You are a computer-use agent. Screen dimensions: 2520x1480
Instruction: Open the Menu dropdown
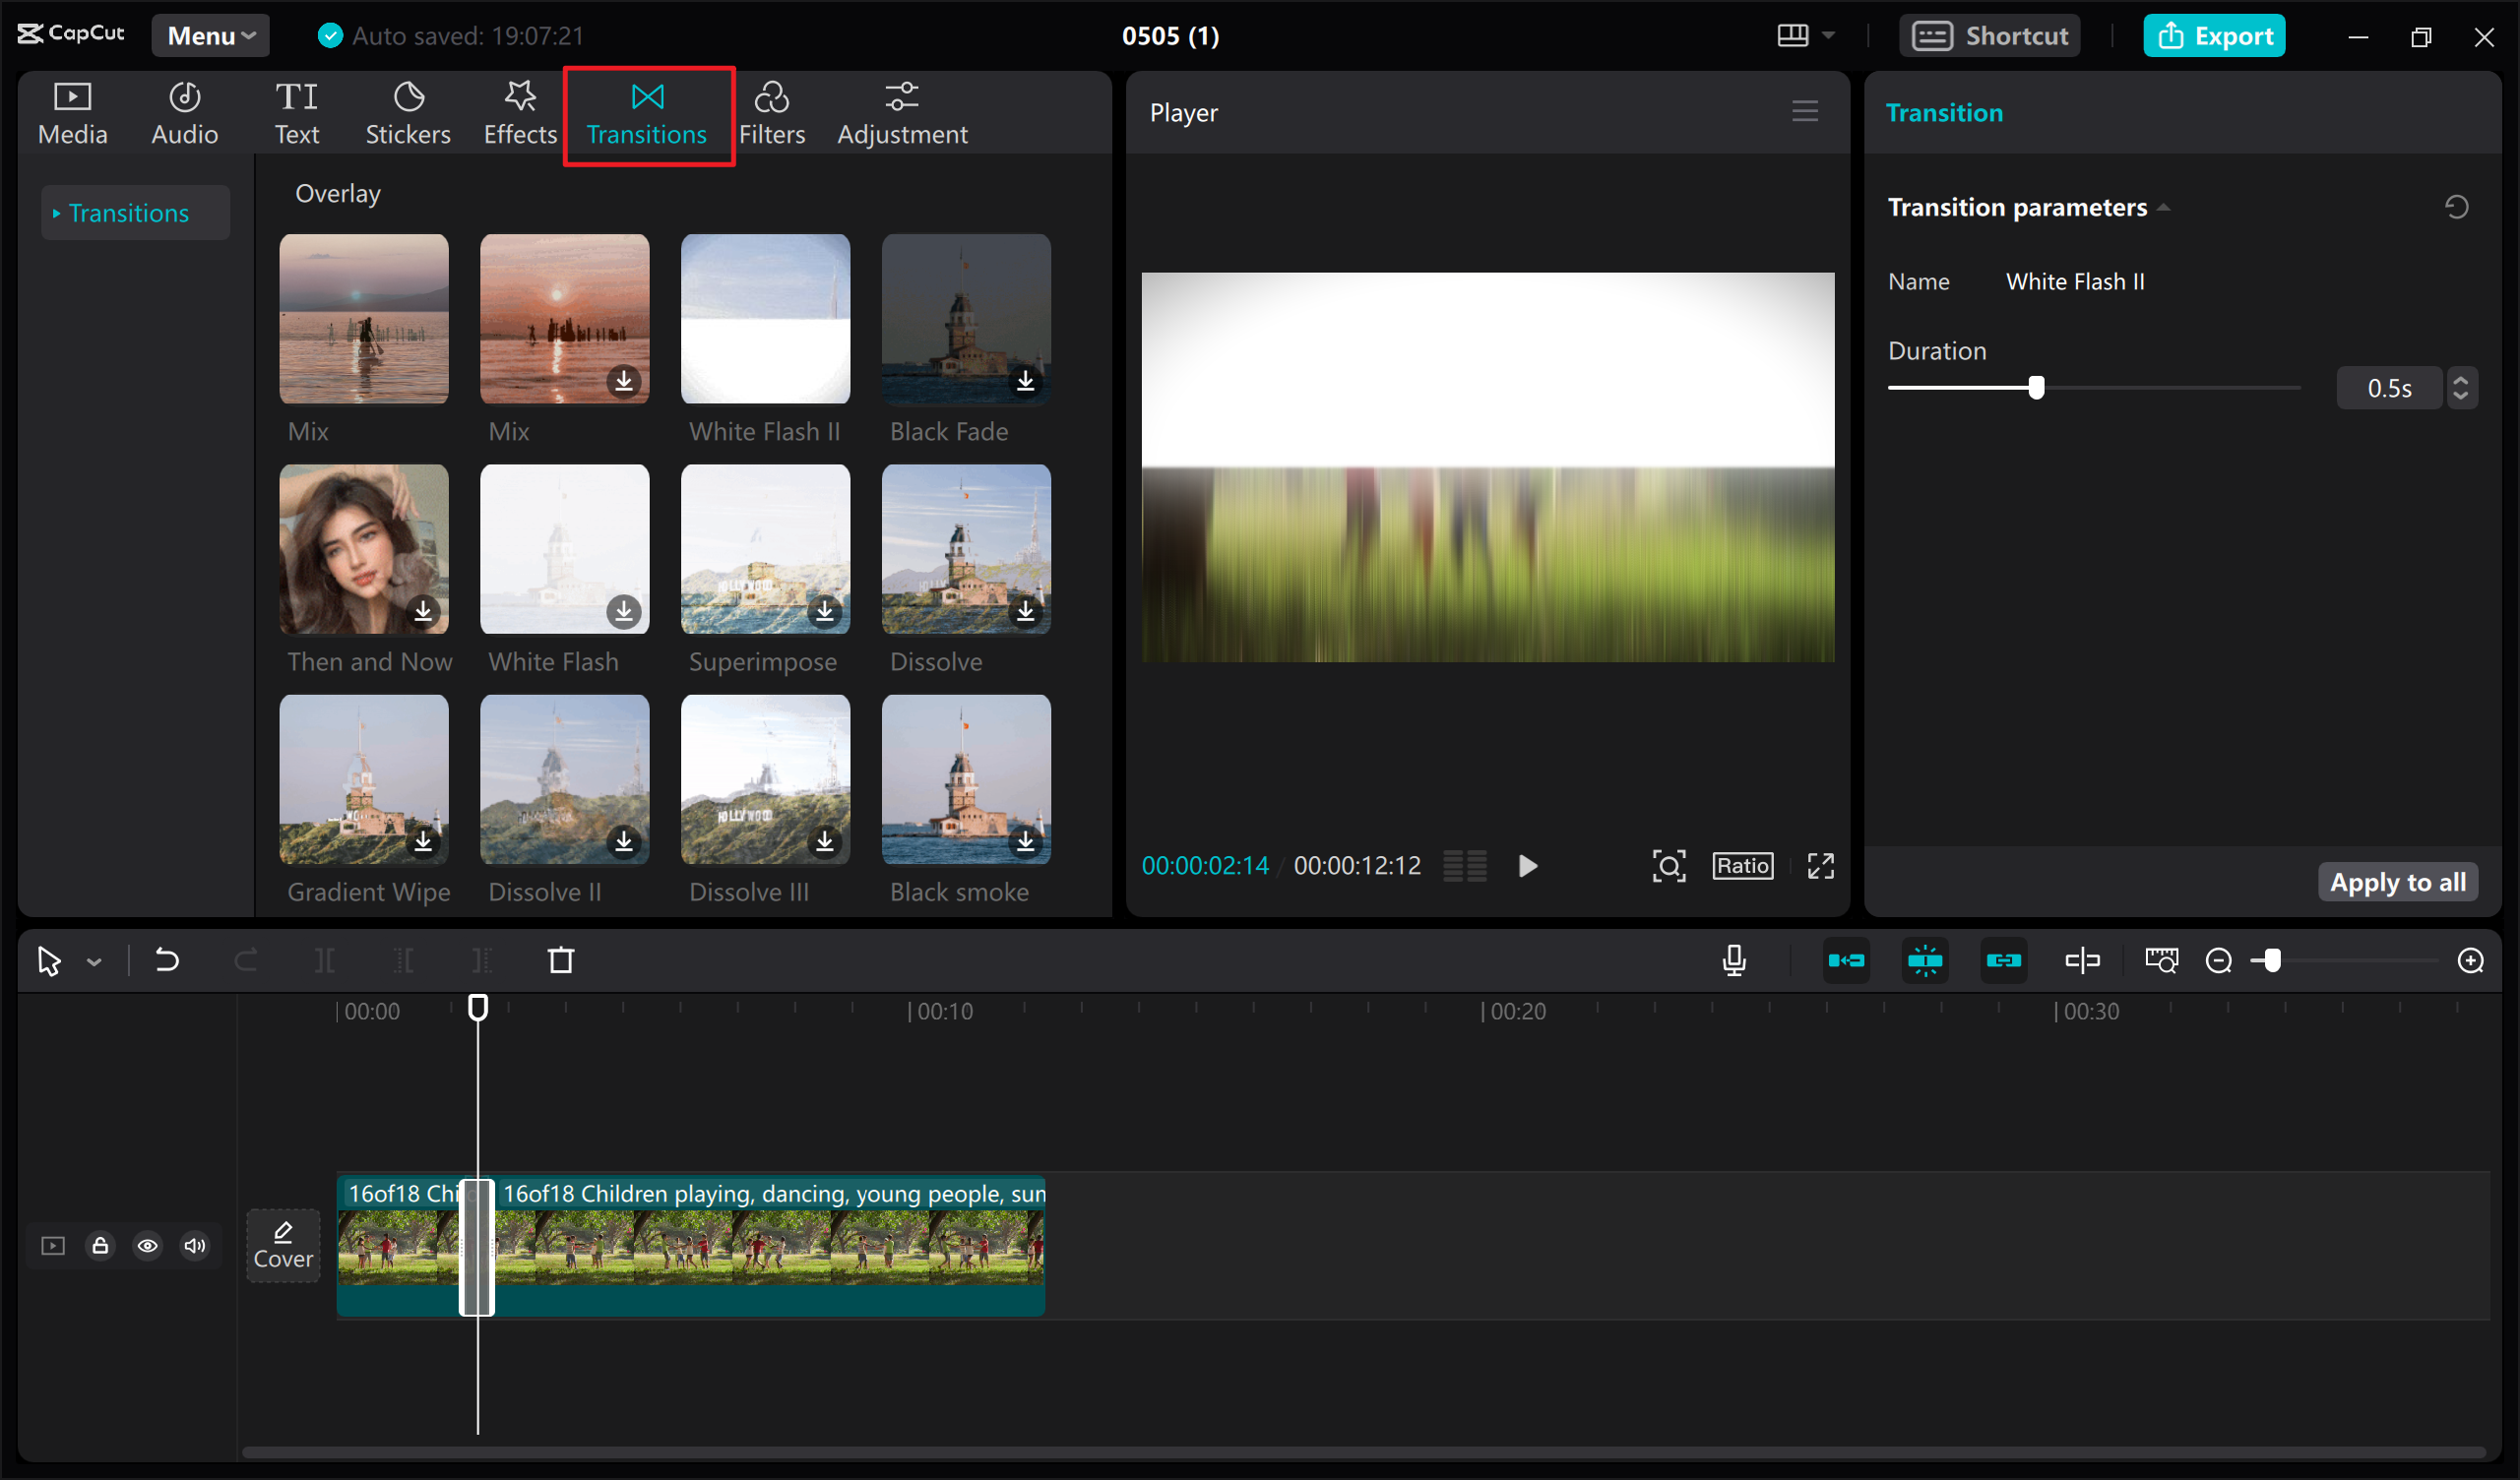(209, 35)
